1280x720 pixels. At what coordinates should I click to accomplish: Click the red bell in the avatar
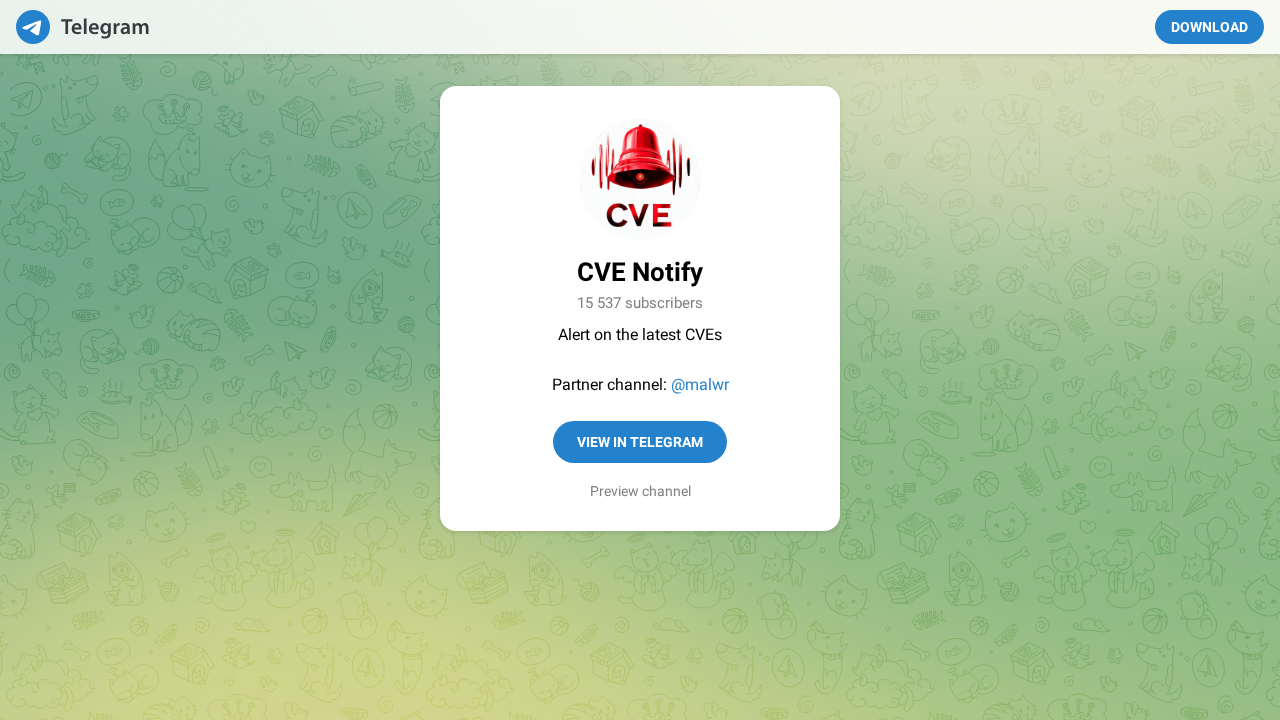click(x=640, y=157)
